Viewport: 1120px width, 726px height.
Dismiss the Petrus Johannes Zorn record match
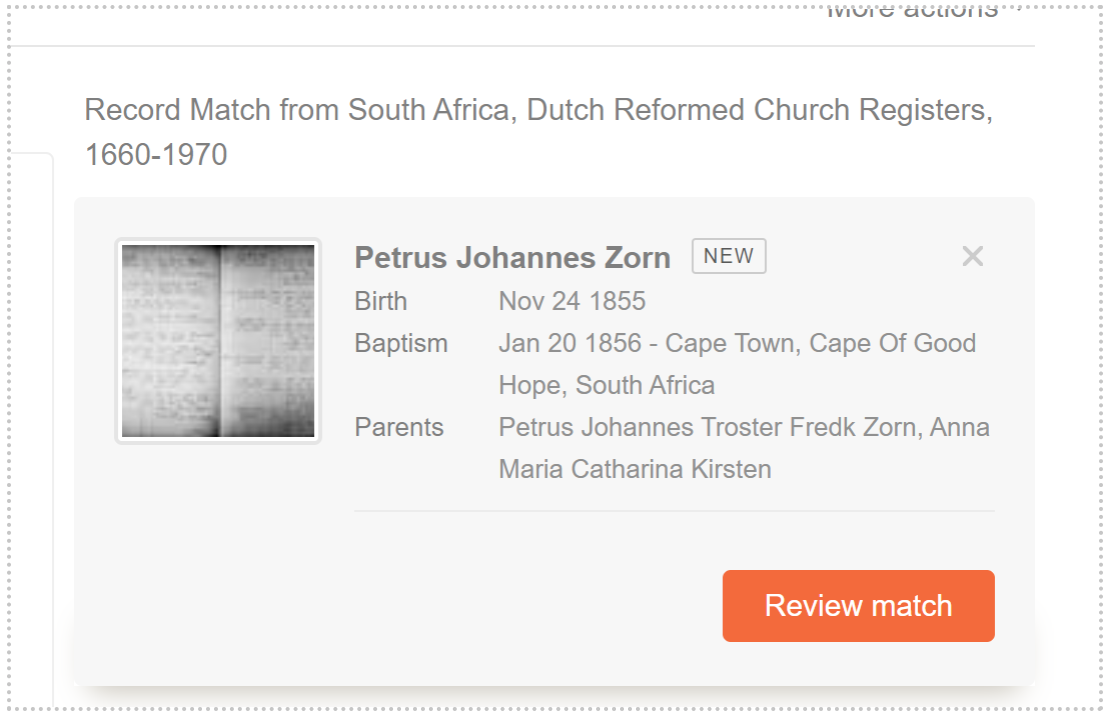pyautogui.click(x=972, y=257)
